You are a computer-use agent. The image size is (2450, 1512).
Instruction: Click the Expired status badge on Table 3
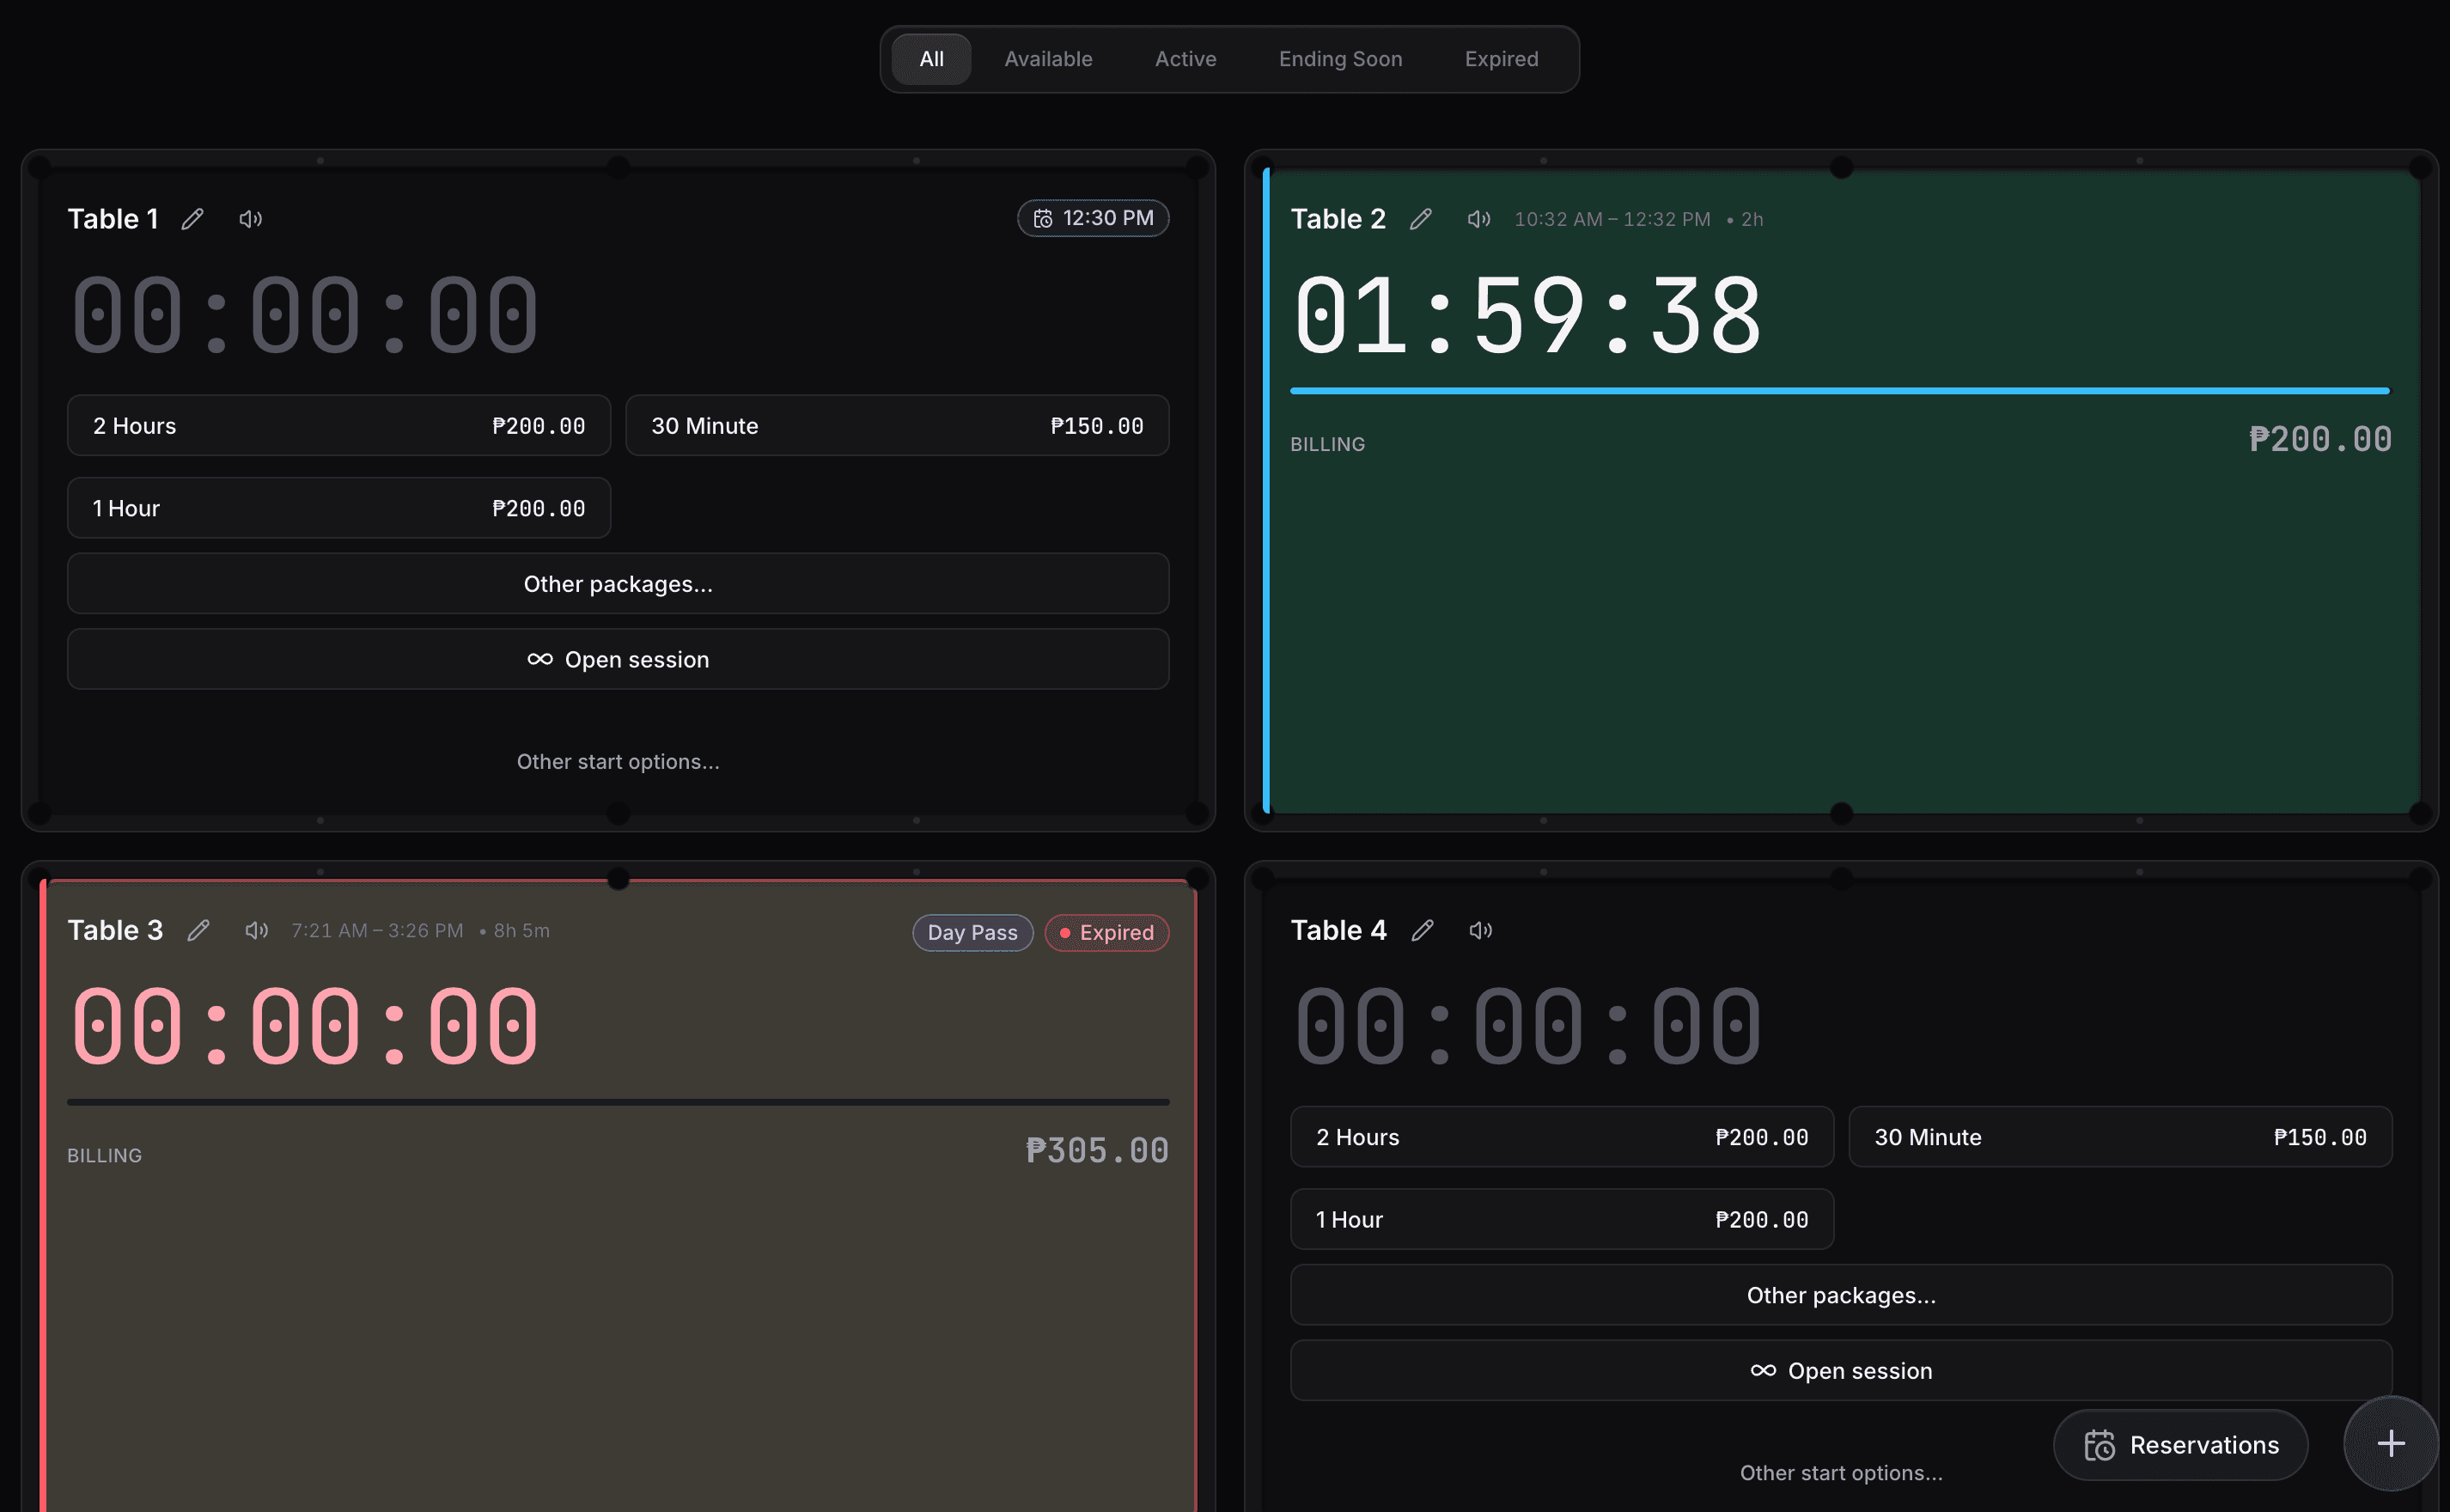pyautogui.click(x=1106, y=932)
